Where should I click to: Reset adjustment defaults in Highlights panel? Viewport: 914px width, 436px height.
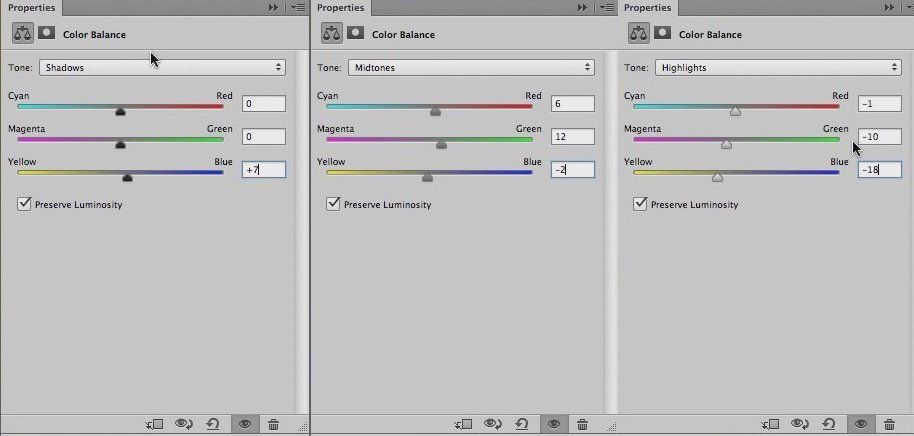[829, 424]
